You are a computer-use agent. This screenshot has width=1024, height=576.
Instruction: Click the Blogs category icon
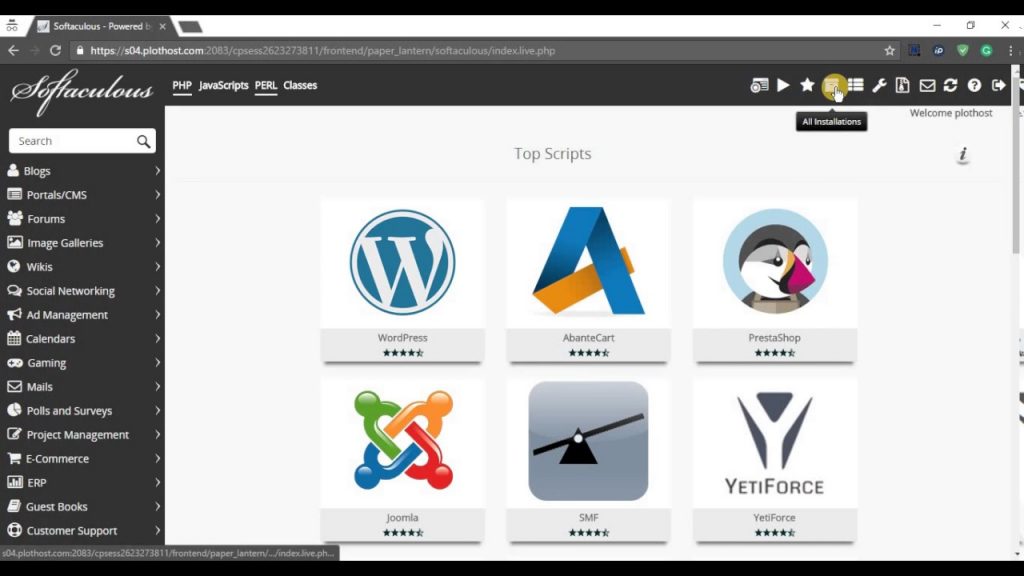[13, 170]
